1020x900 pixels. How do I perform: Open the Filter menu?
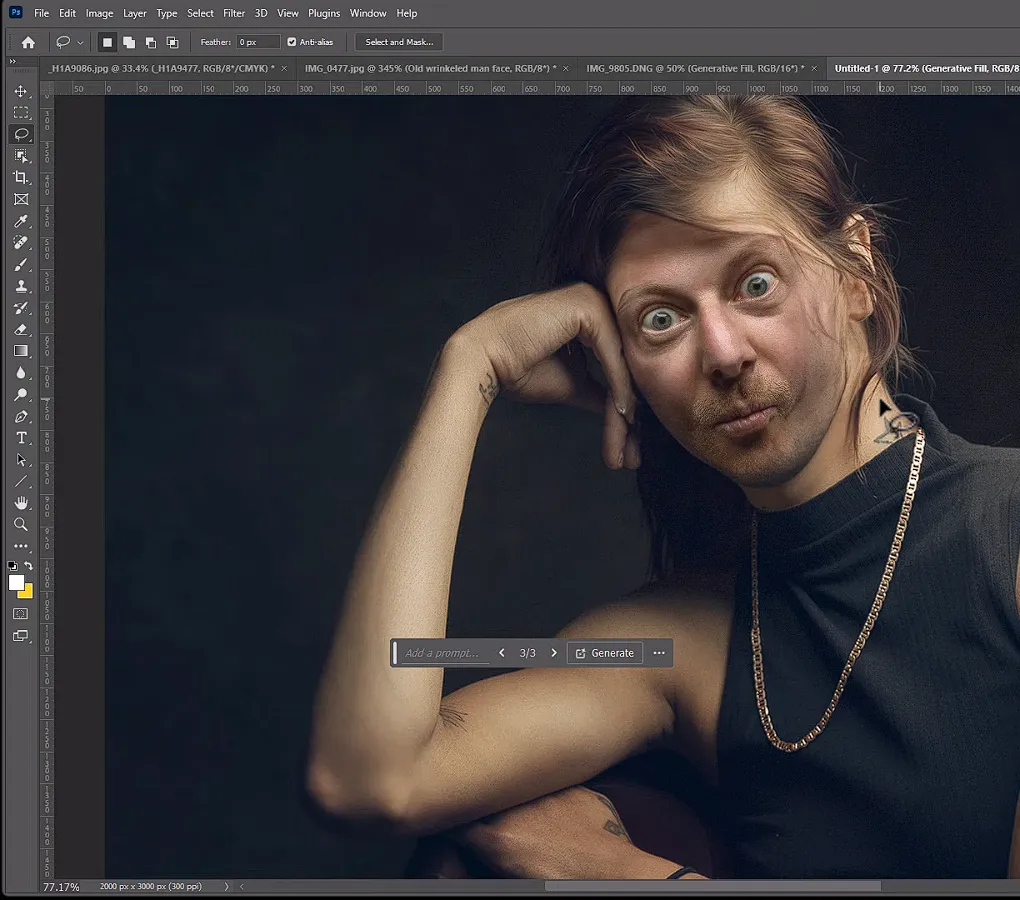(x=233, y=13)
